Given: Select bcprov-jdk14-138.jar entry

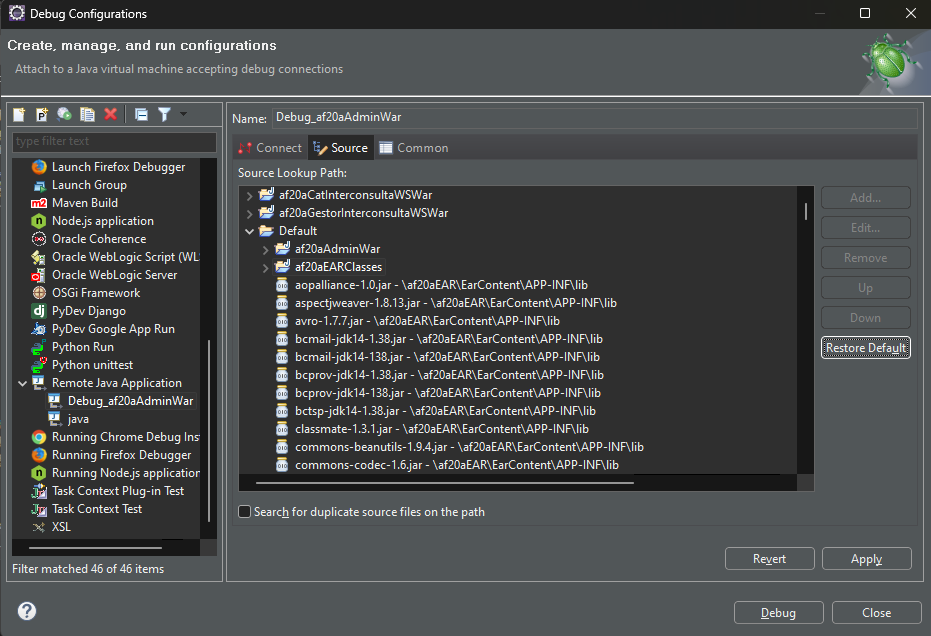Looking at the screenshot, I should [448, 393].
